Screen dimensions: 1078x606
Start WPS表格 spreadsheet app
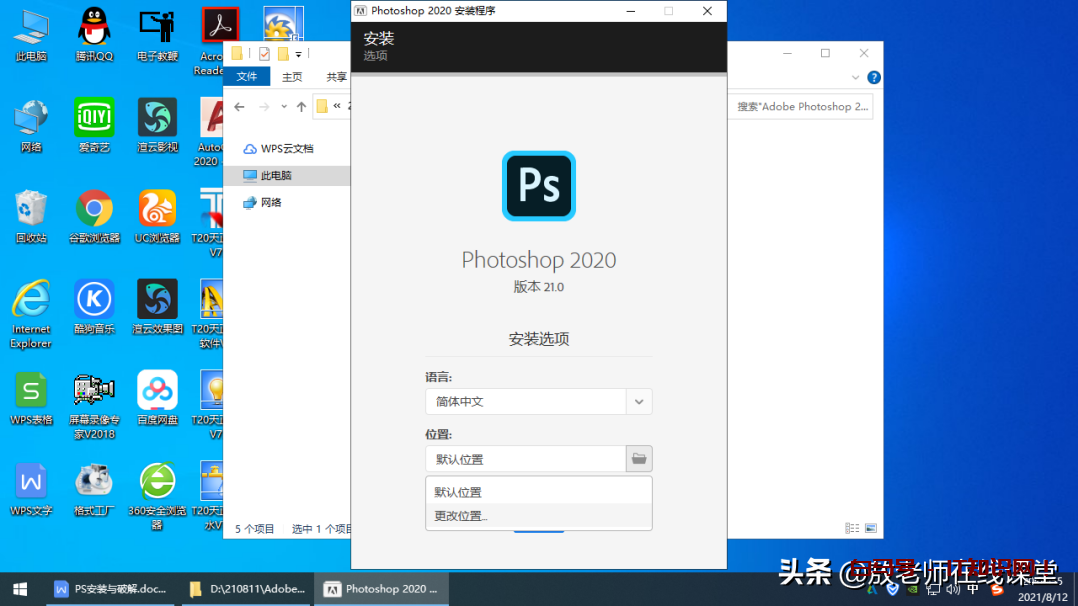31,390
